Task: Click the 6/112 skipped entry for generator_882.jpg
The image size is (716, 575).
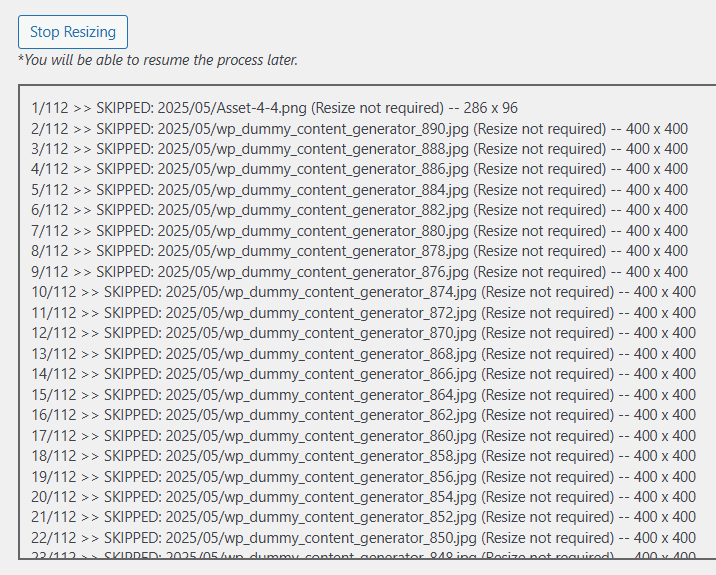Action: tap(358, 210)
